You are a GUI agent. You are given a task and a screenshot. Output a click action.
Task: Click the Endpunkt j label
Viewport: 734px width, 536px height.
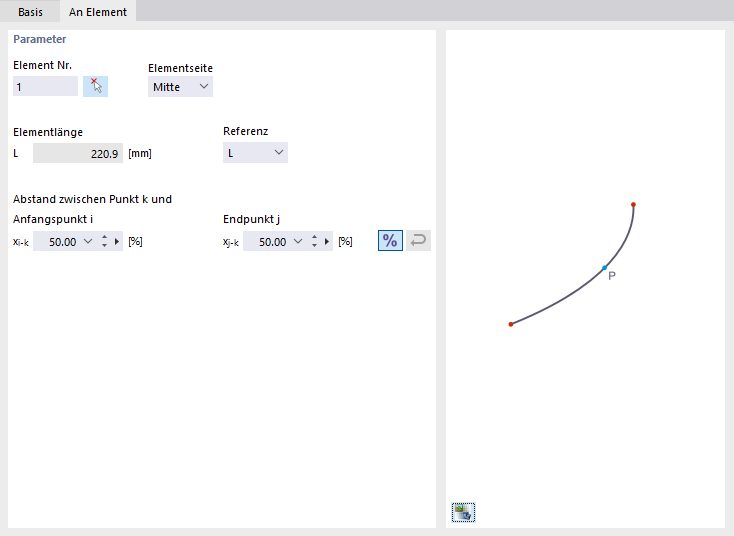click(251, 219)
